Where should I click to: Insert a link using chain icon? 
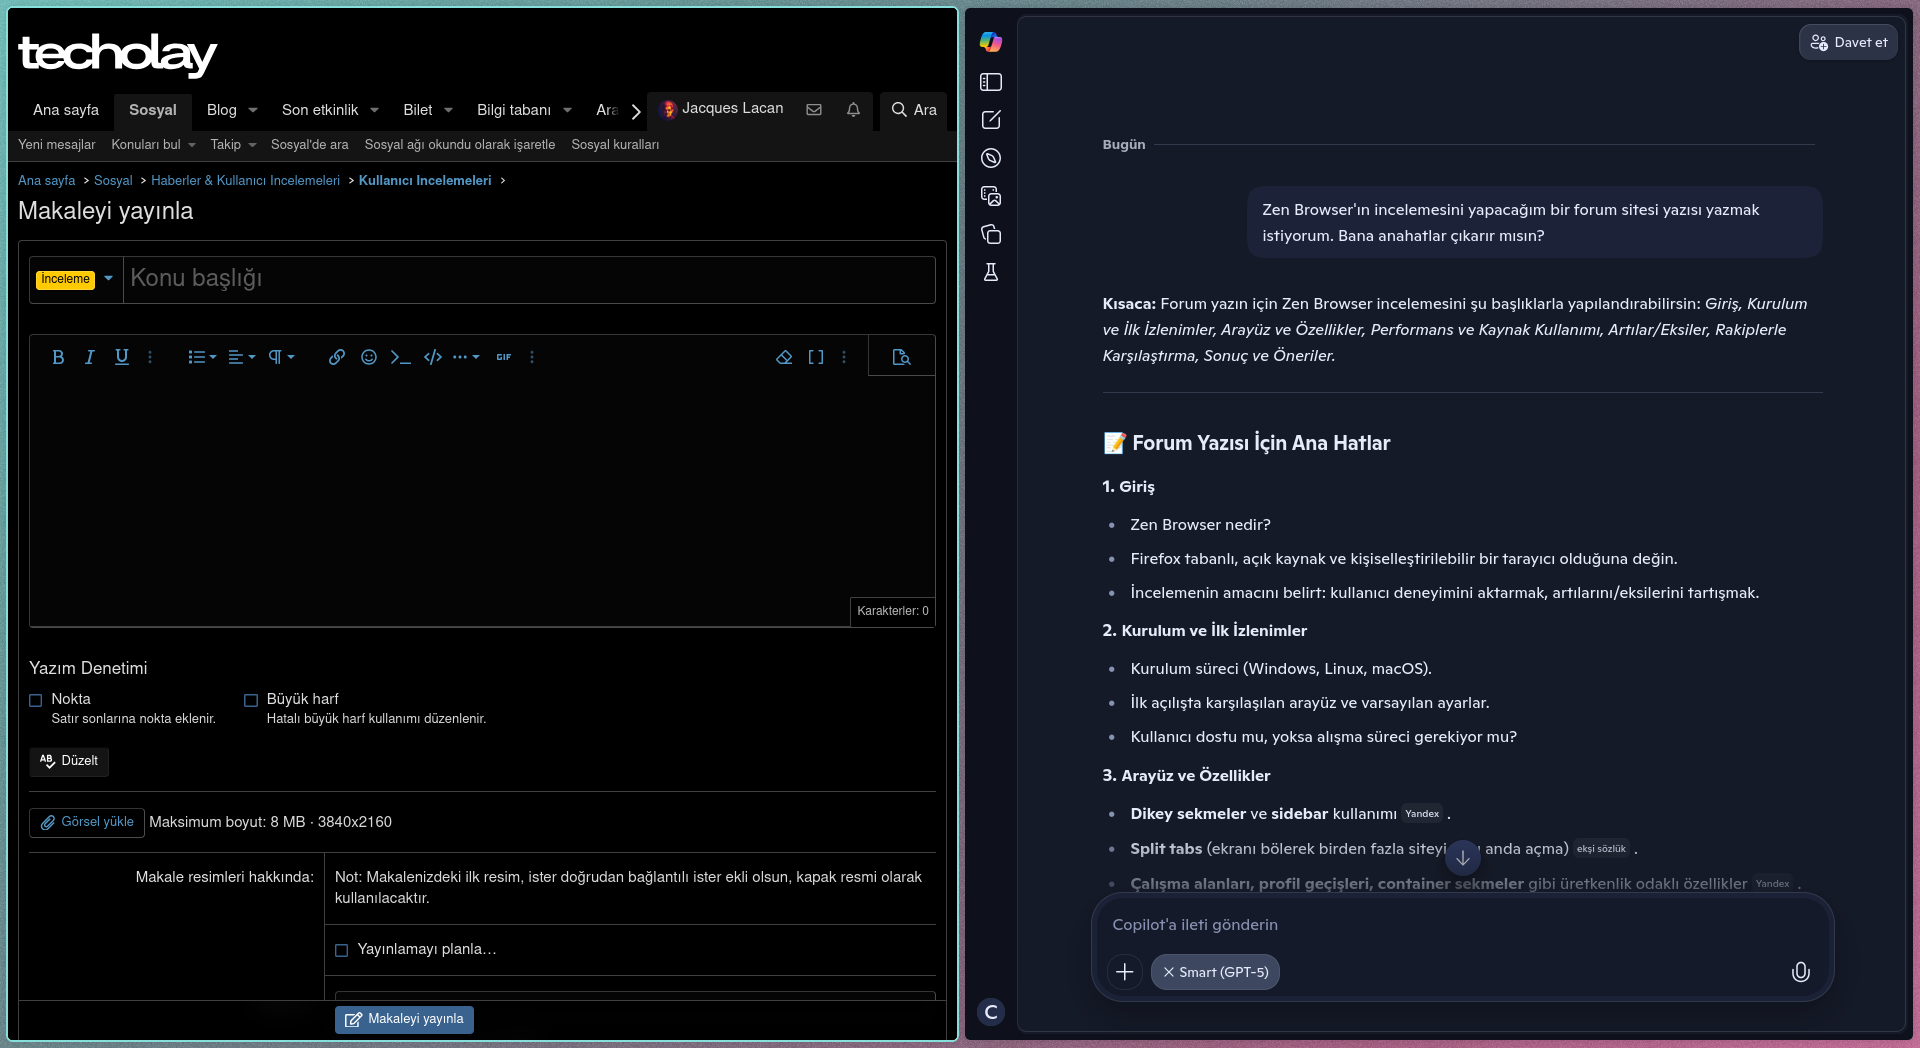[x=337, y=357]
